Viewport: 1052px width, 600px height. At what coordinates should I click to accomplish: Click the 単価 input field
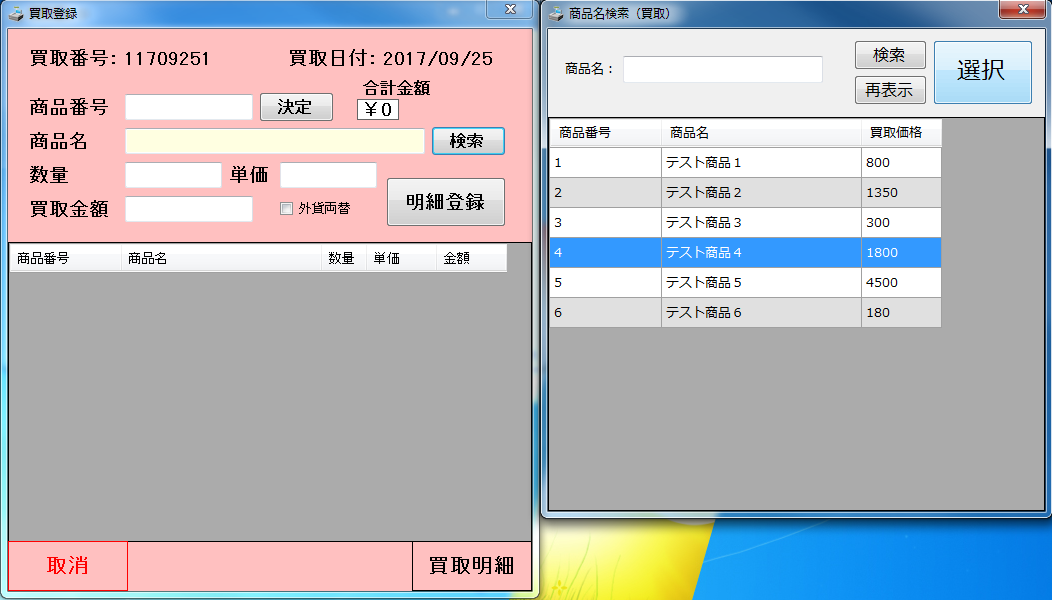(x=328, y=175)
